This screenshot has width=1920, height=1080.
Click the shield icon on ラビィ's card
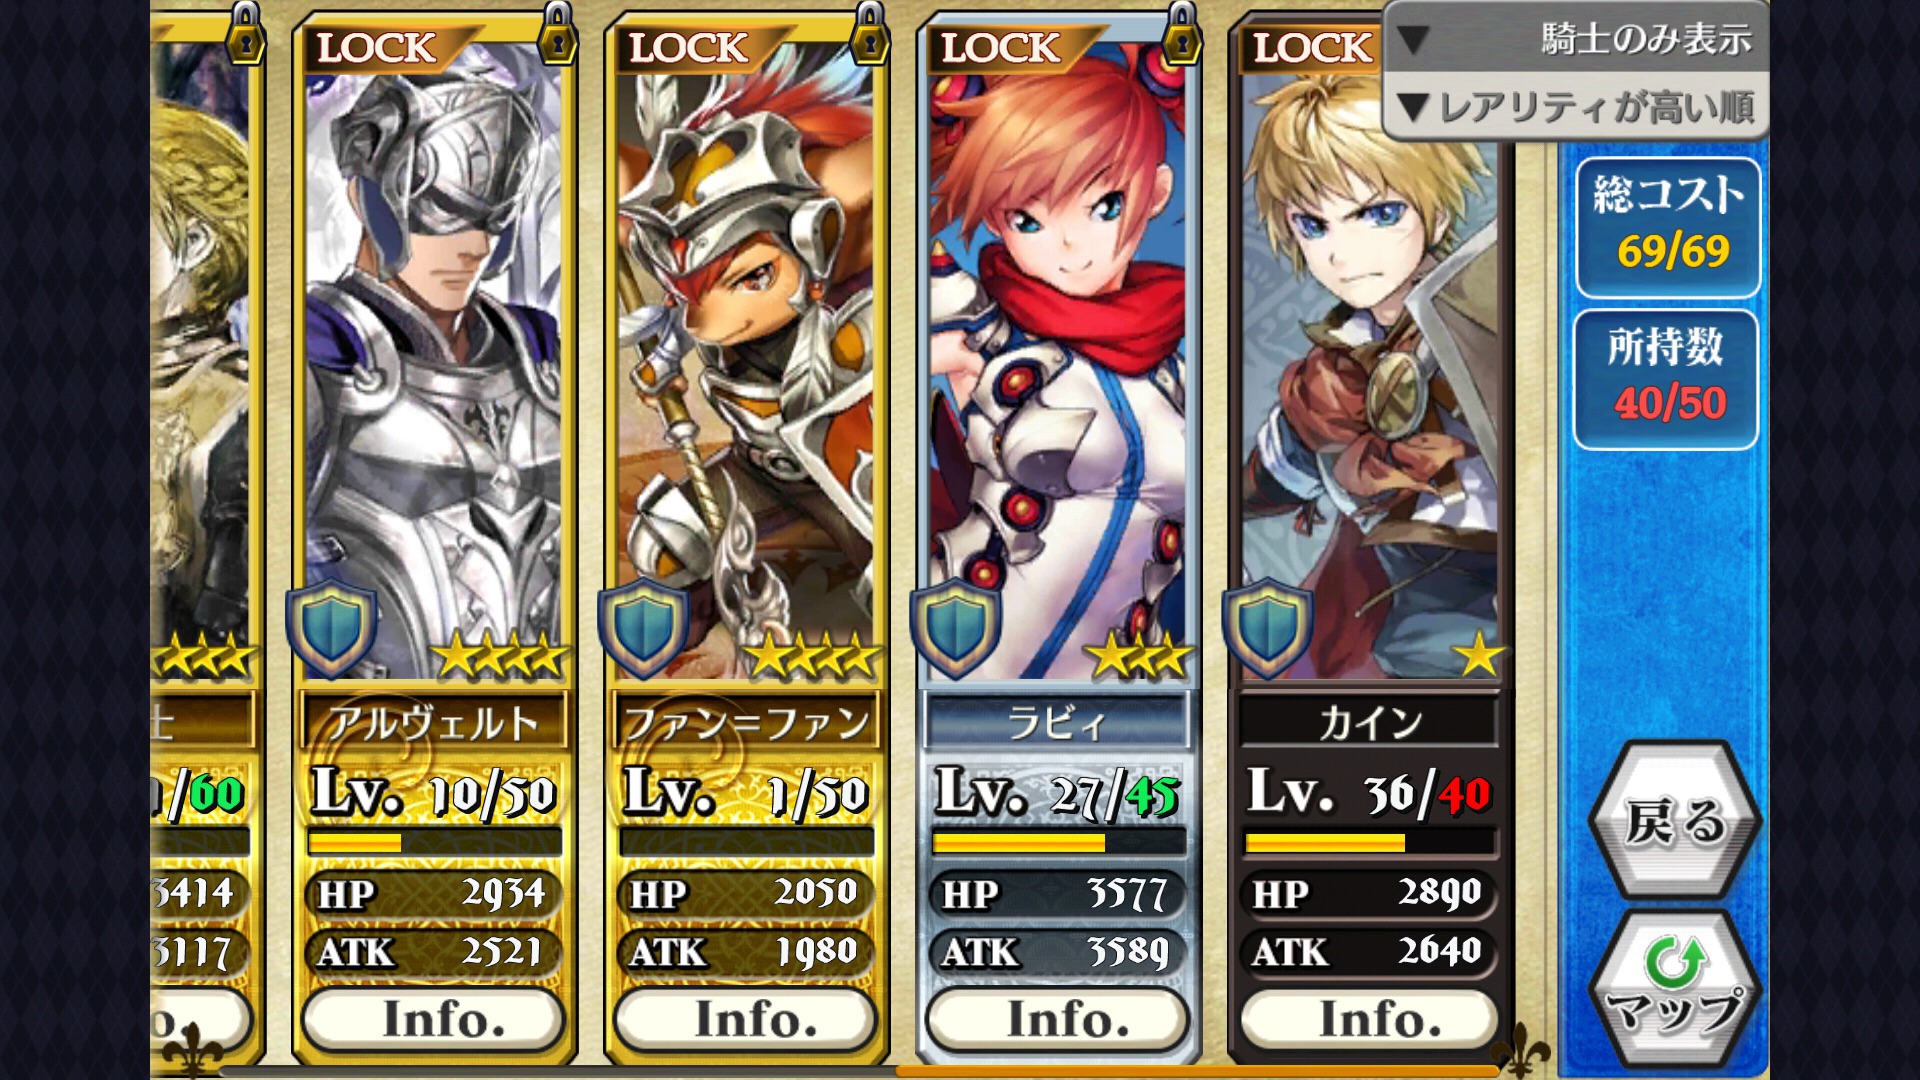point(955,628)
